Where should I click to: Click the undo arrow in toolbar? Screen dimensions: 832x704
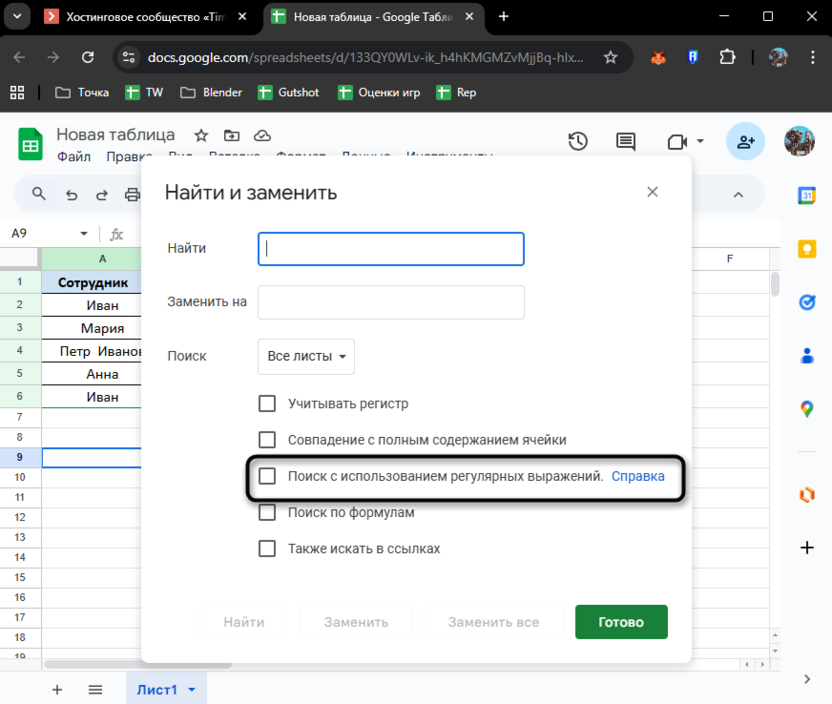point(71,195)
